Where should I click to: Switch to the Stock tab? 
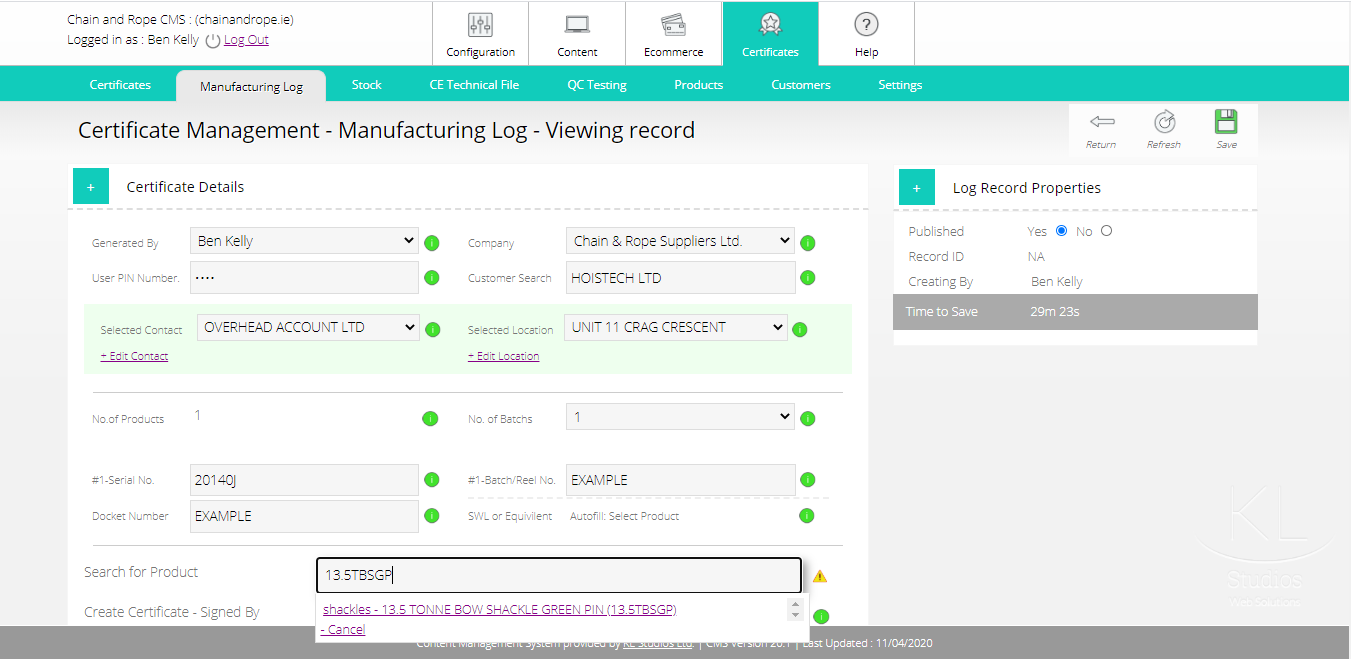[x=366, y=85]
